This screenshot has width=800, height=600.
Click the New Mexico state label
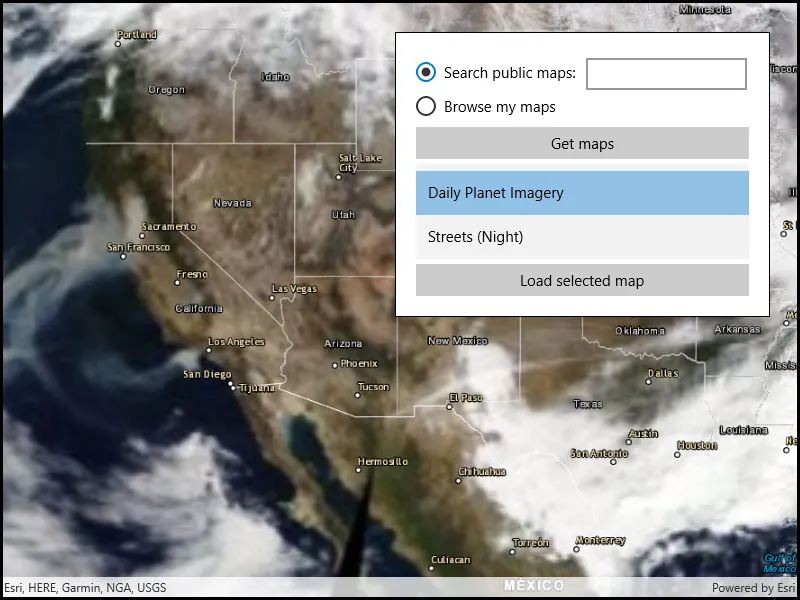pyautogui.click(x=458, y=341)
